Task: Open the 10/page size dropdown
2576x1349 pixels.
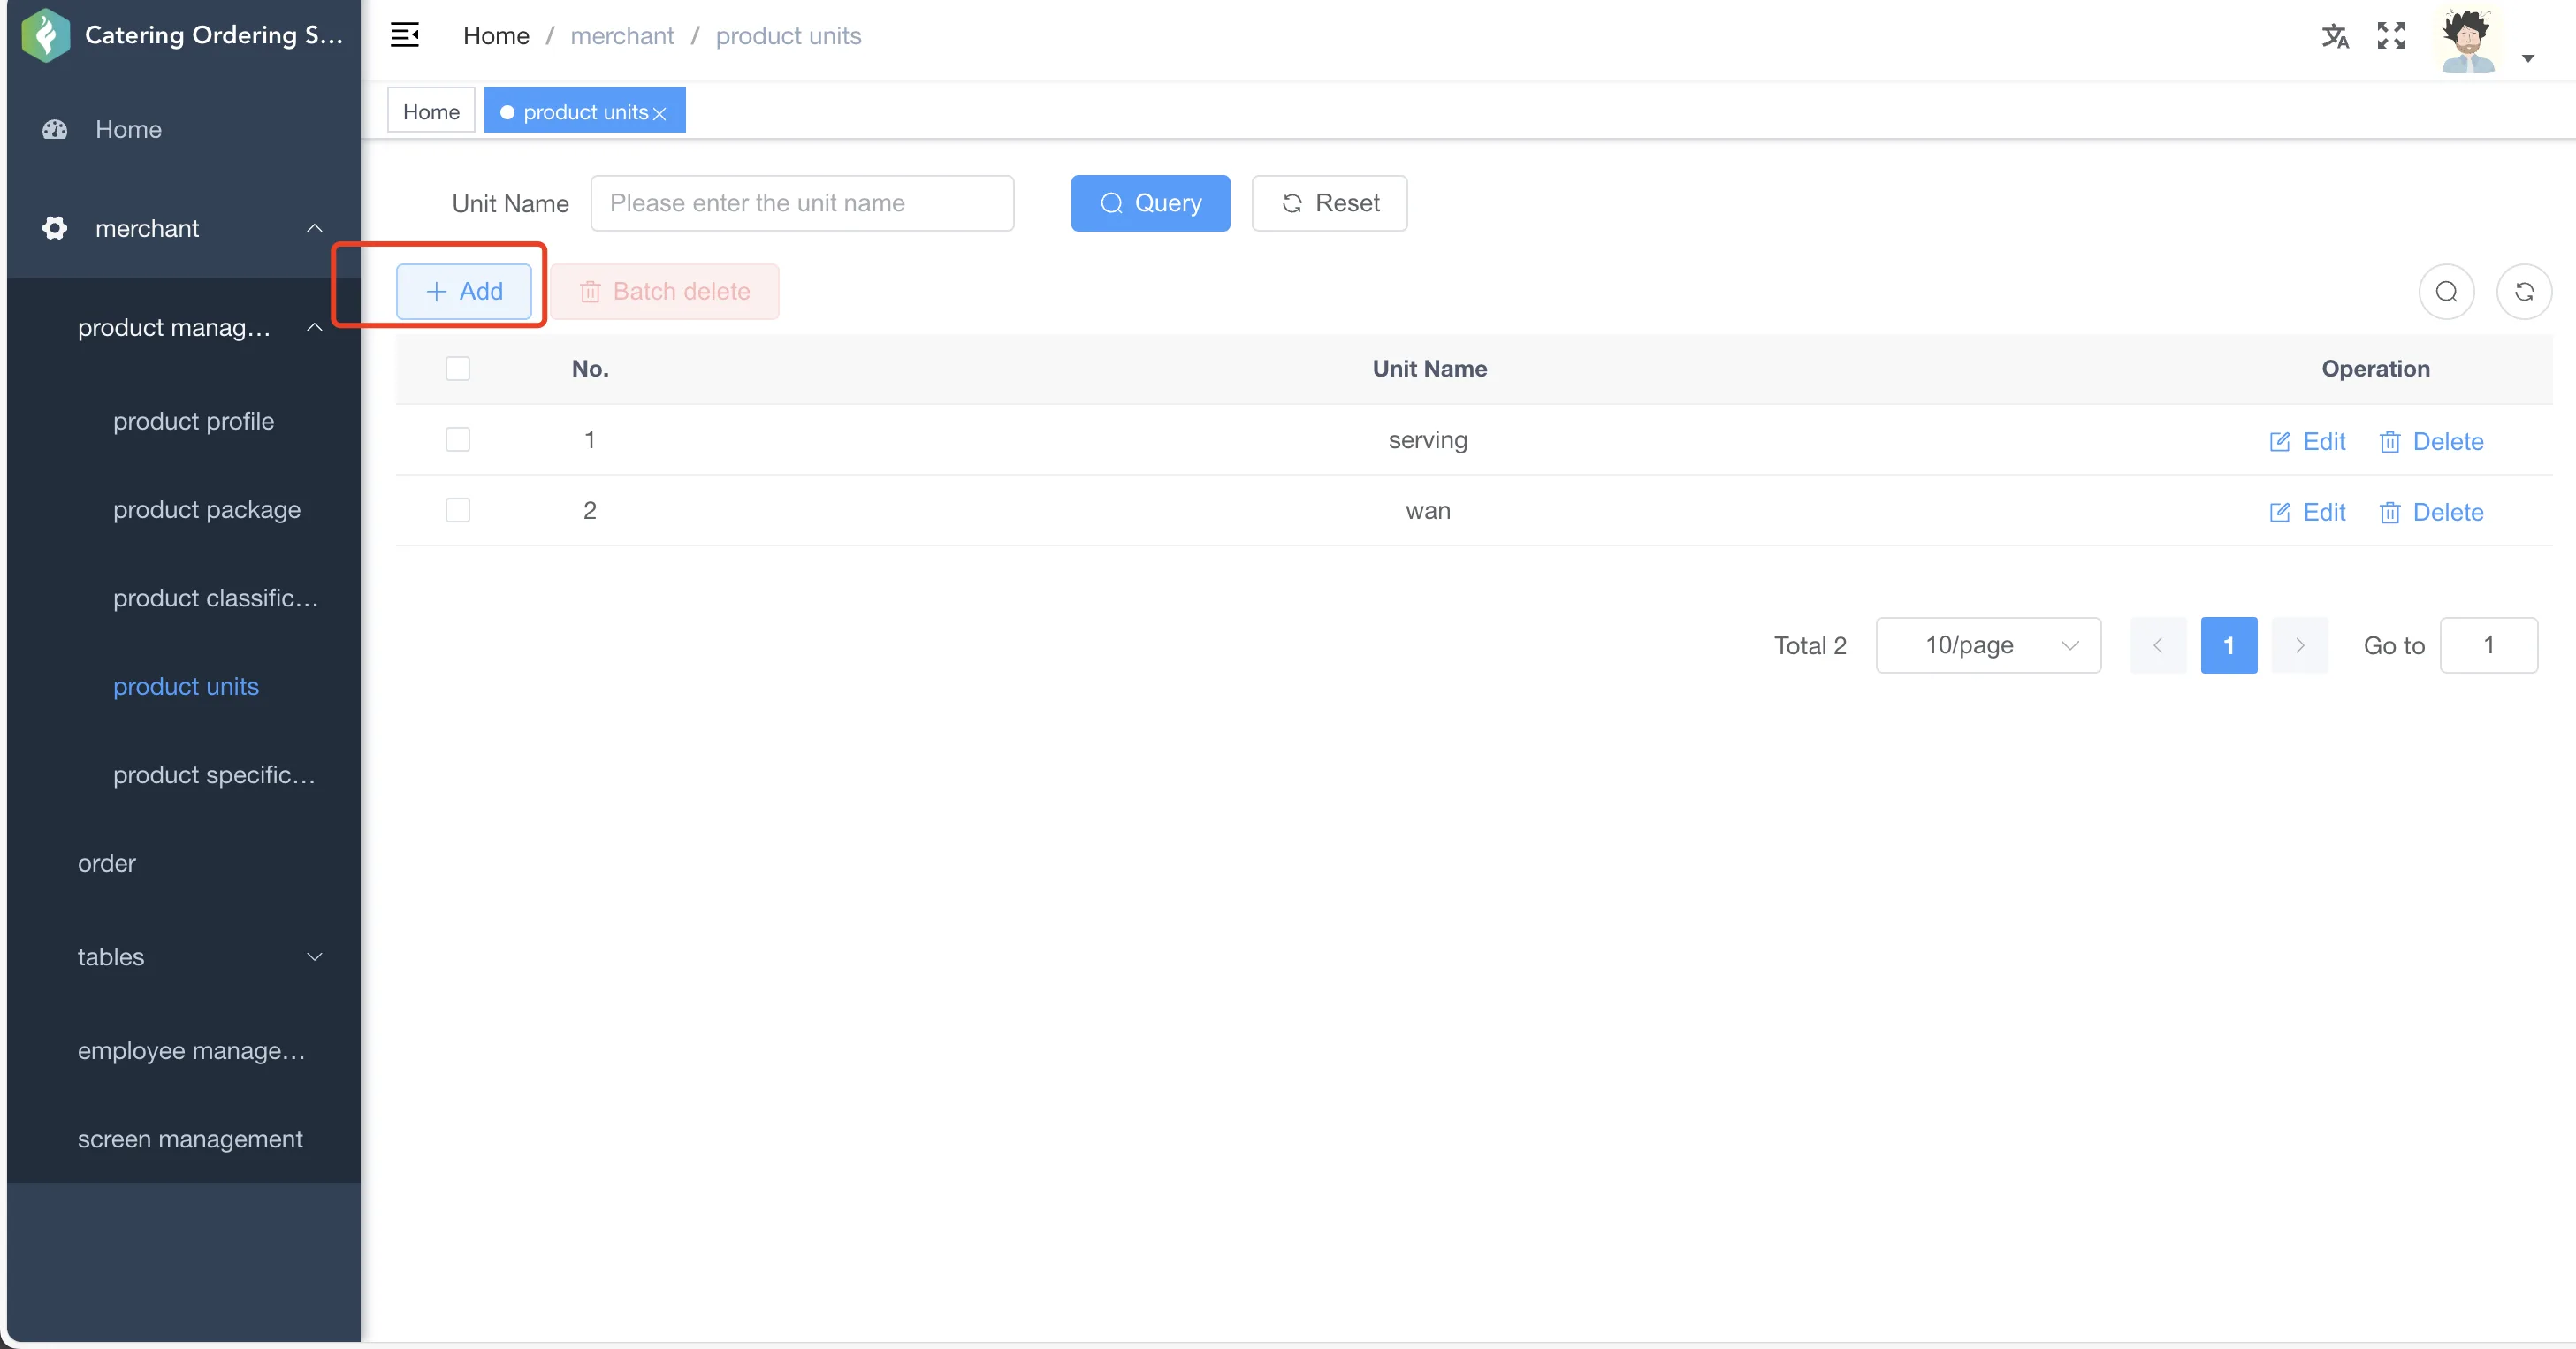Action: 1988,645
